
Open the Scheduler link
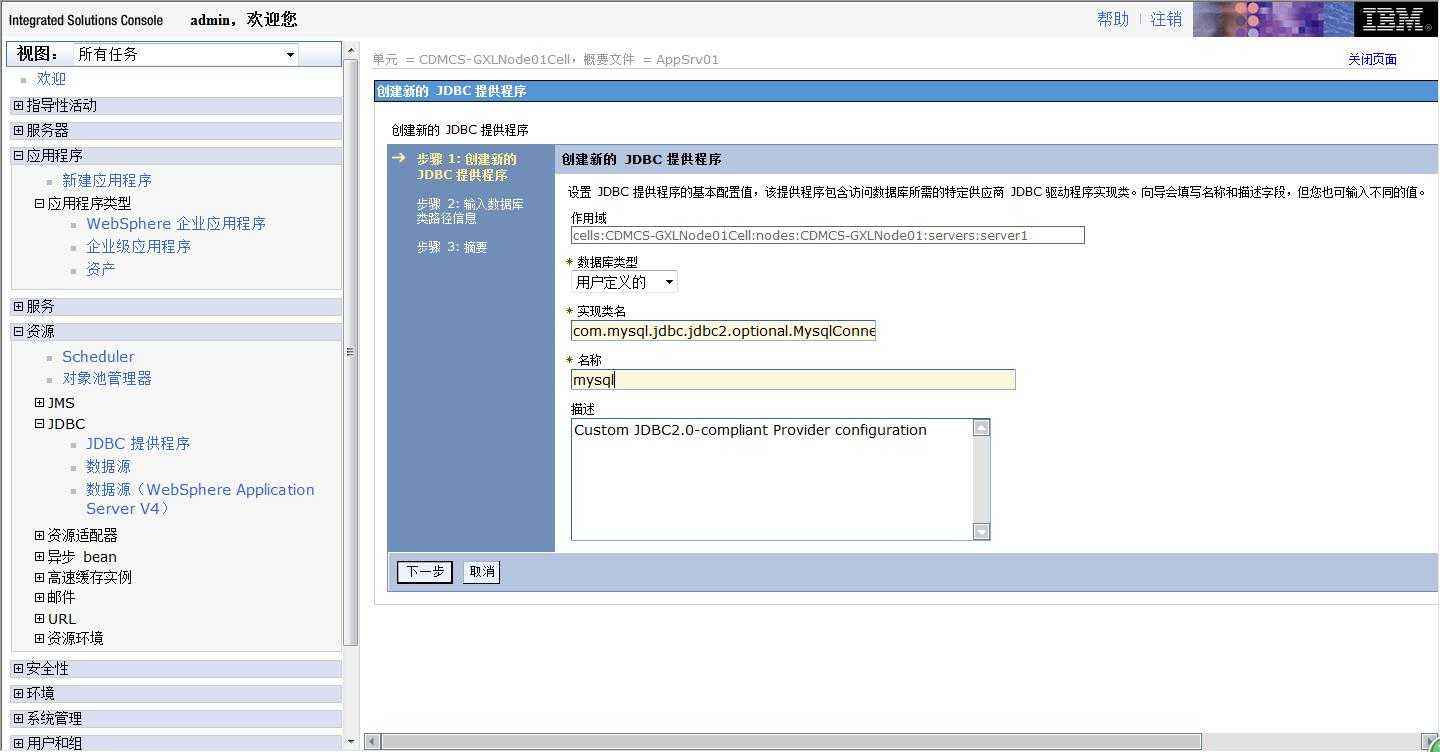point(98,357)
